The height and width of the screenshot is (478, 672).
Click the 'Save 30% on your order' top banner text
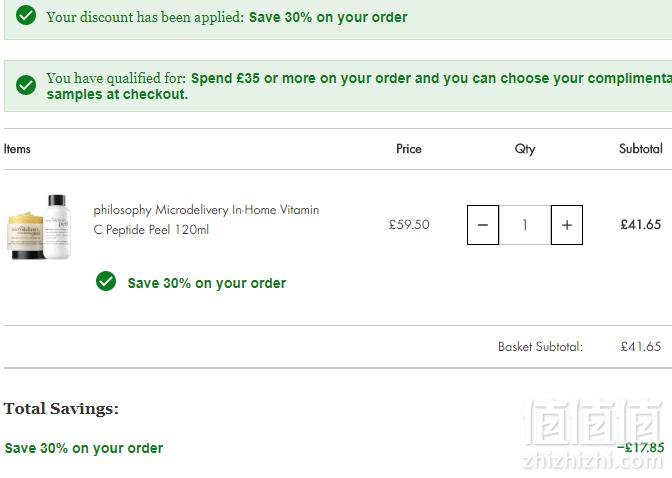pos(328,17)
